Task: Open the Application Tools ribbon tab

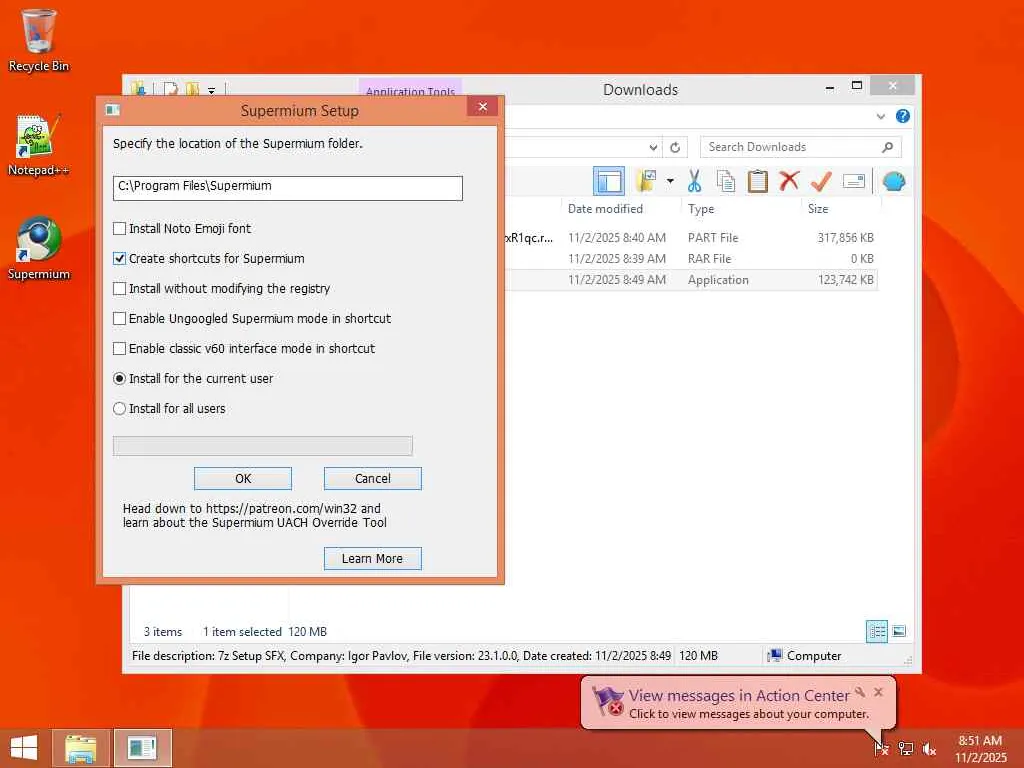Action: (x=410, y=90)
